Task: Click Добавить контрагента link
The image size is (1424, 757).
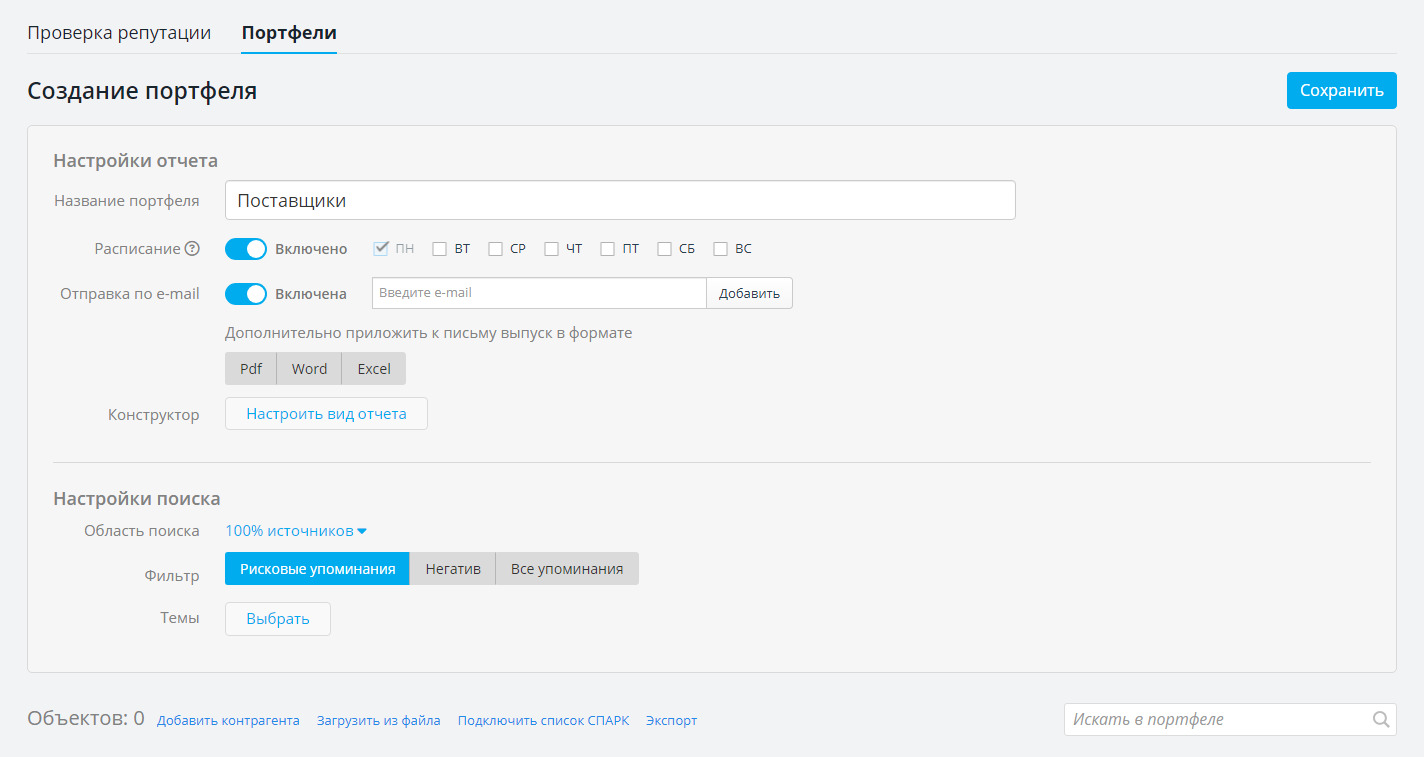Action: pos(228,720)
